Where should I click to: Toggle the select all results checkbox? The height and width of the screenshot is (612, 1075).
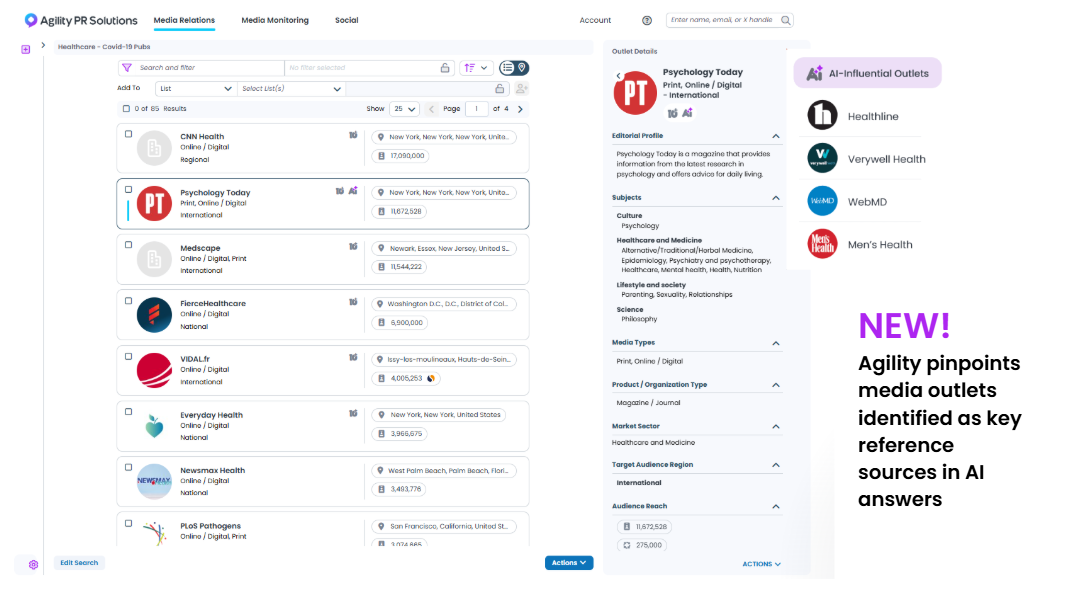[x=126, y=108]
